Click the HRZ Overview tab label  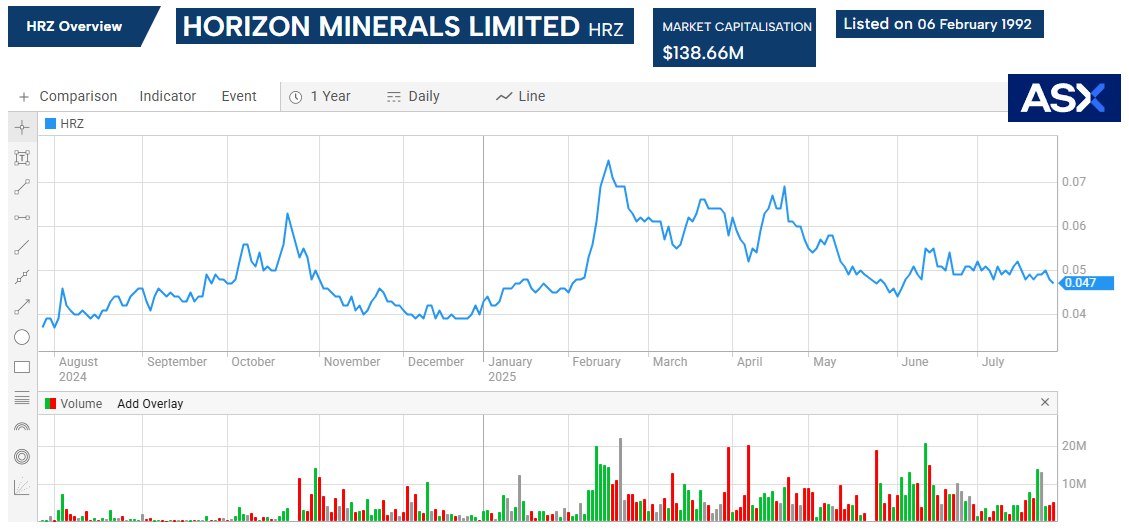[x=75, y=27]
